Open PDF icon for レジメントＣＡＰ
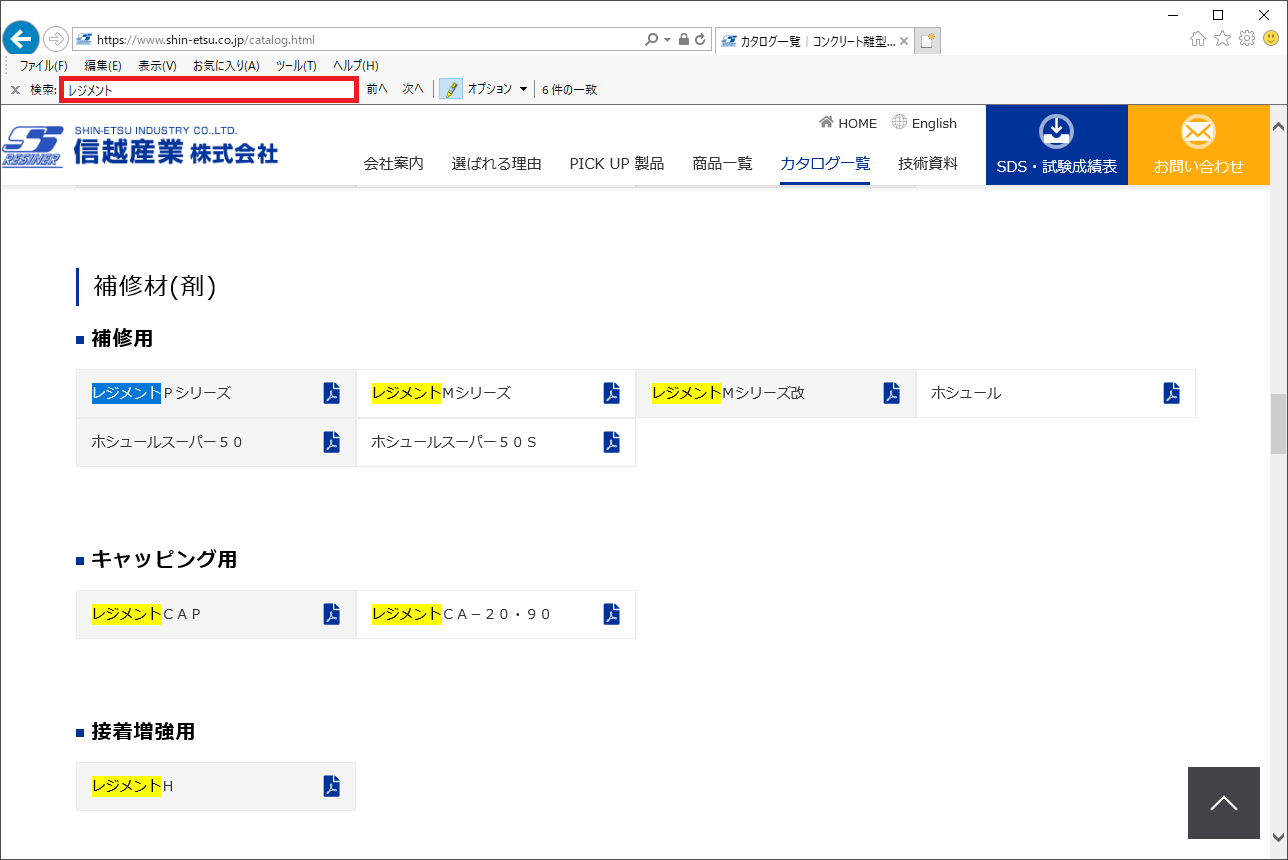The width and height of the screenshot is (1288, 860). [332, 614]
